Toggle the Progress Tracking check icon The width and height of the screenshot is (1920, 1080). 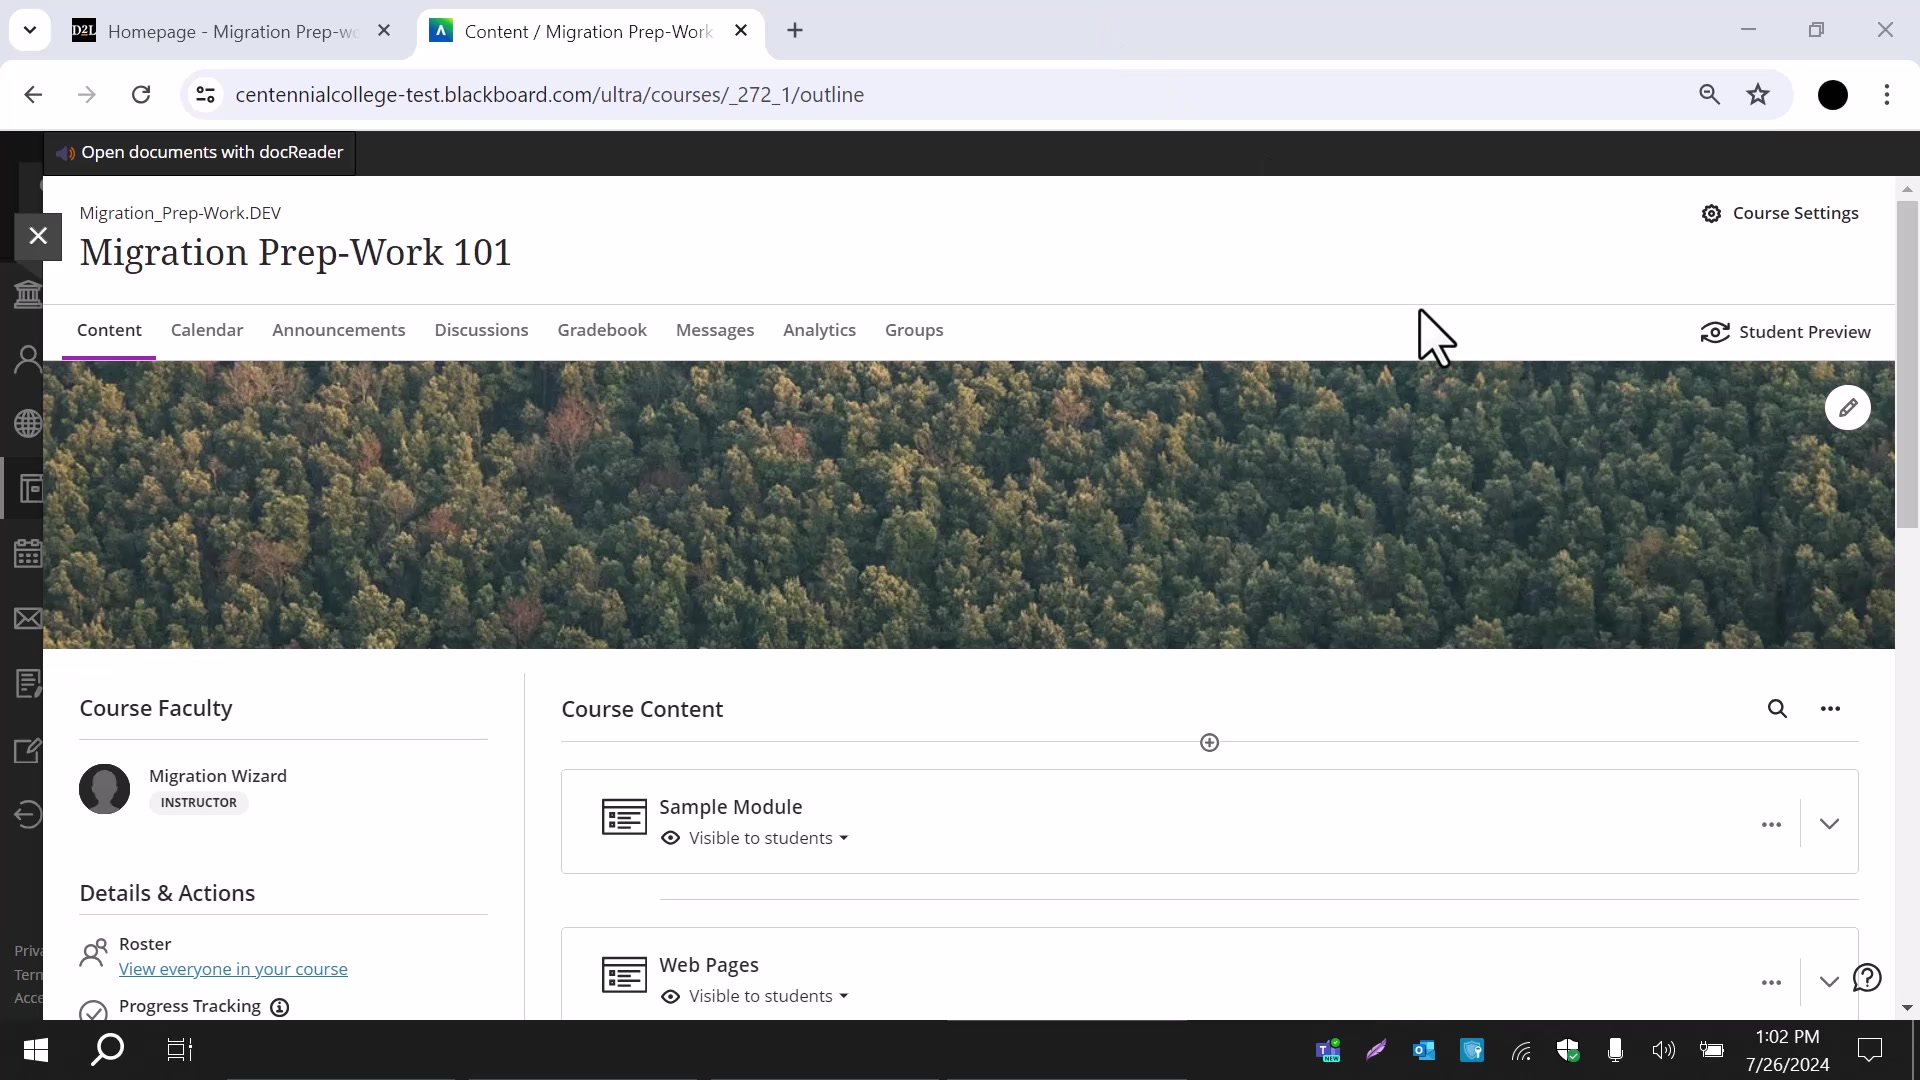(93, 1012)
